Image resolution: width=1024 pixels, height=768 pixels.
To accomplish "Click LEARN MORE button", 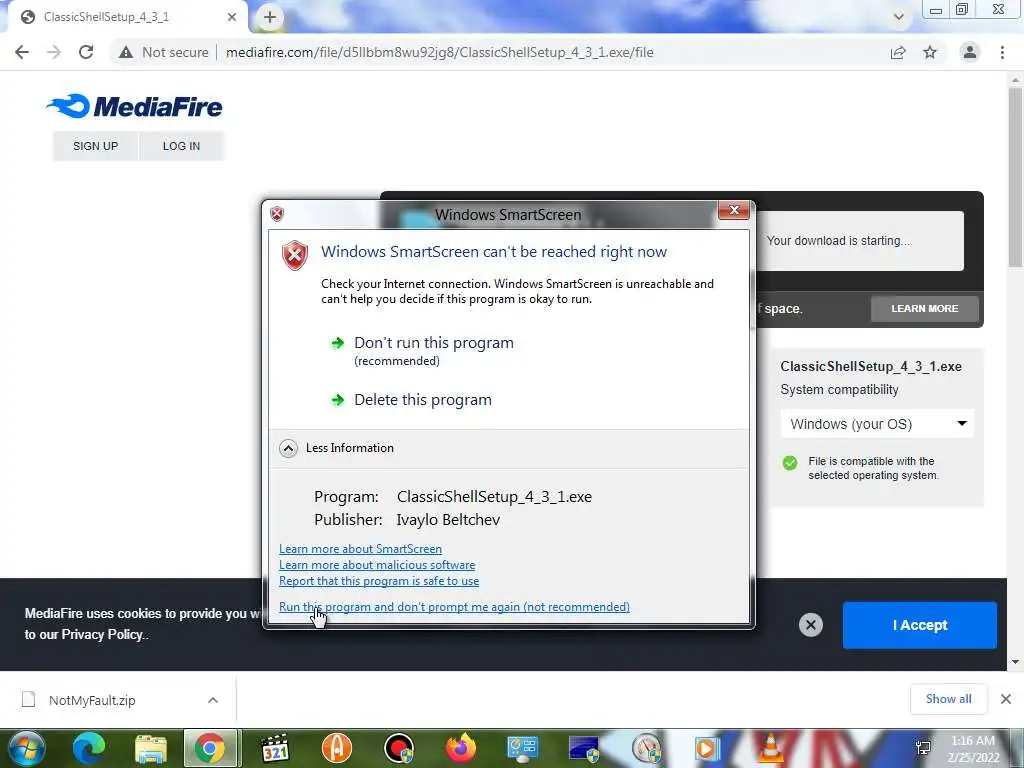I will click(x=925, y=308).
